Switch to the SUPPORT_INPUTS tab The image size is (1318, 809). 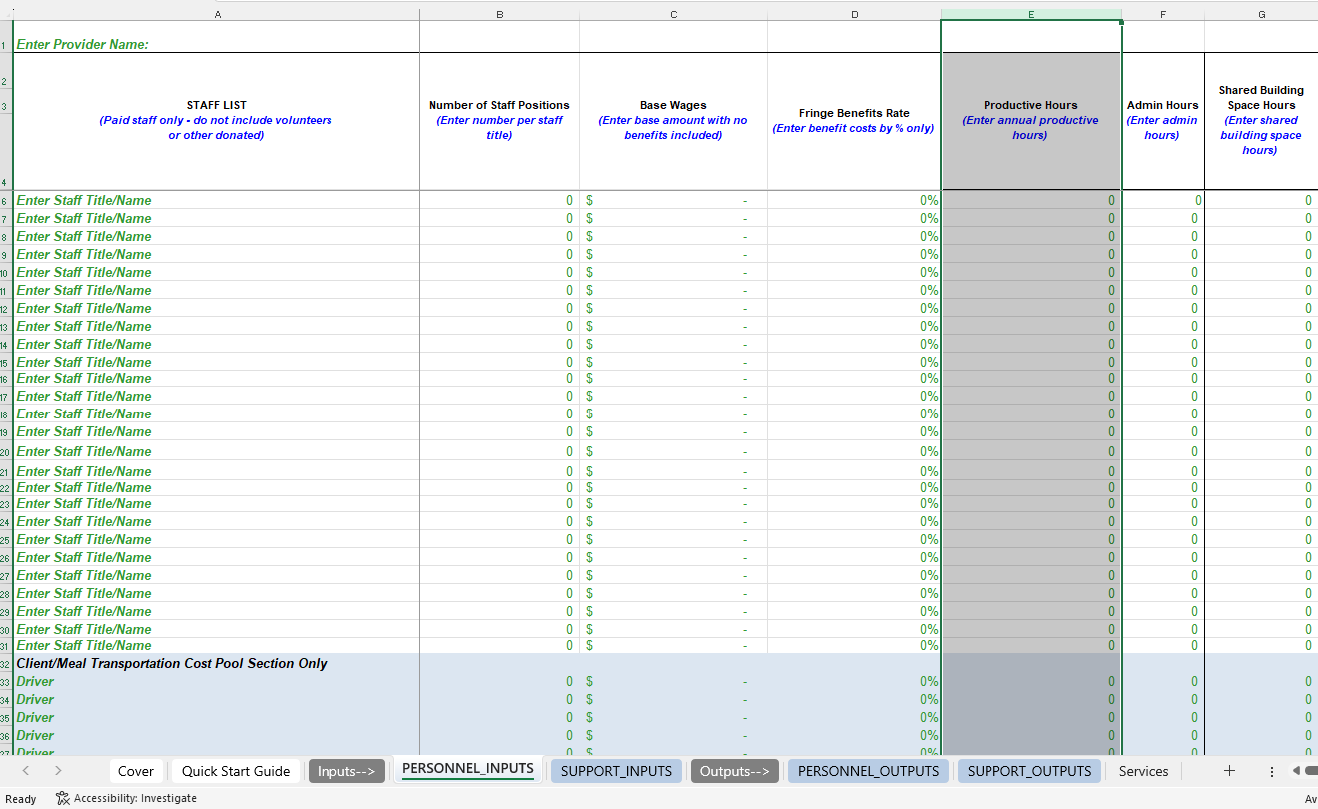coord(616,771)
